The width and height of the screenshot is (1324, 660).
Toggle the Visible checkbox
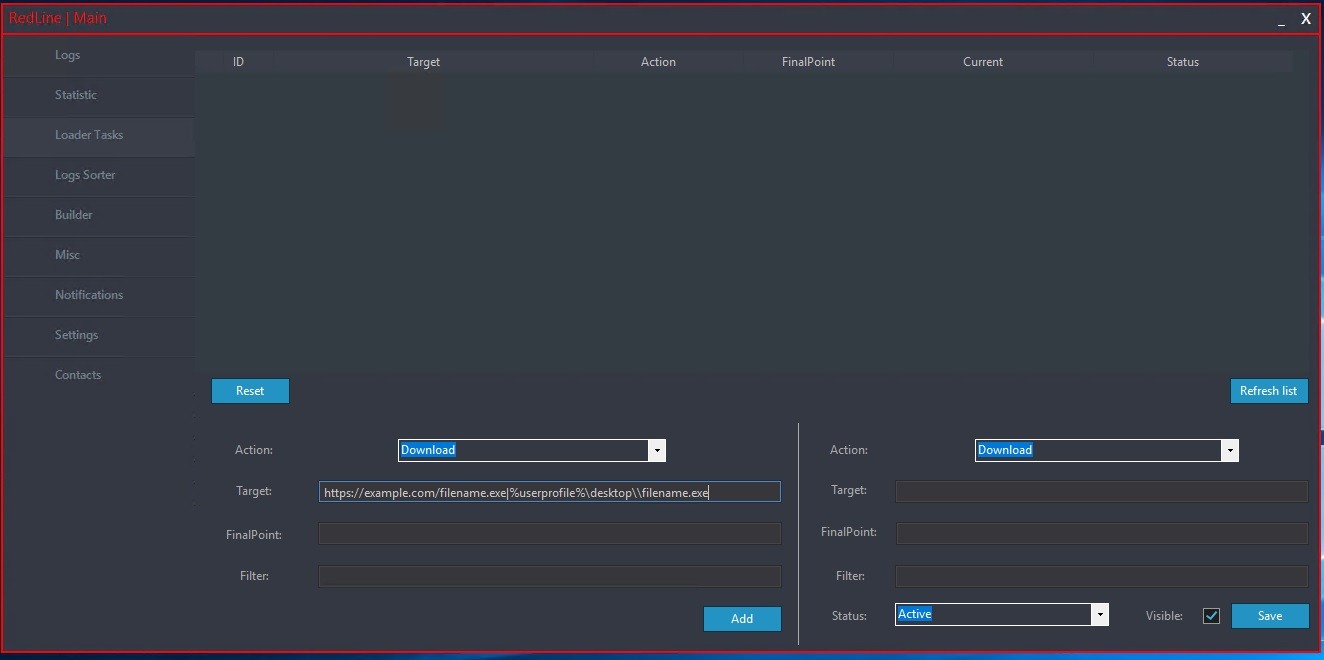click(1211, 616)
